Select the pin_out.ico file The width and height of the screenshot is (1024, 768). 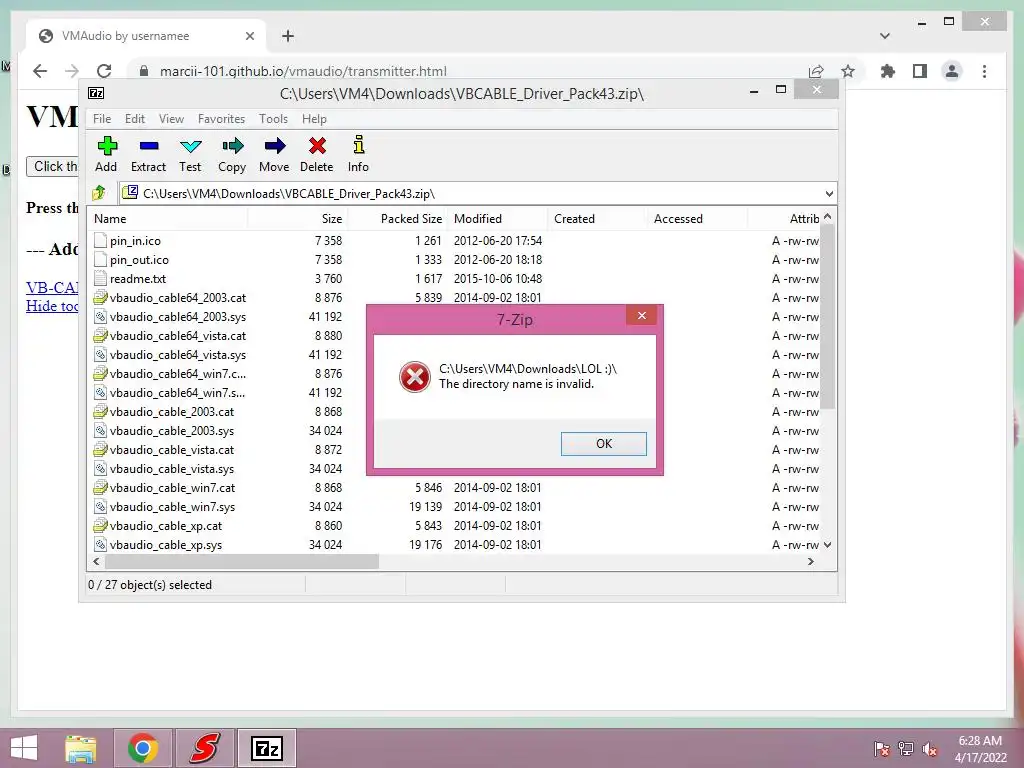(x=139, y=259)
